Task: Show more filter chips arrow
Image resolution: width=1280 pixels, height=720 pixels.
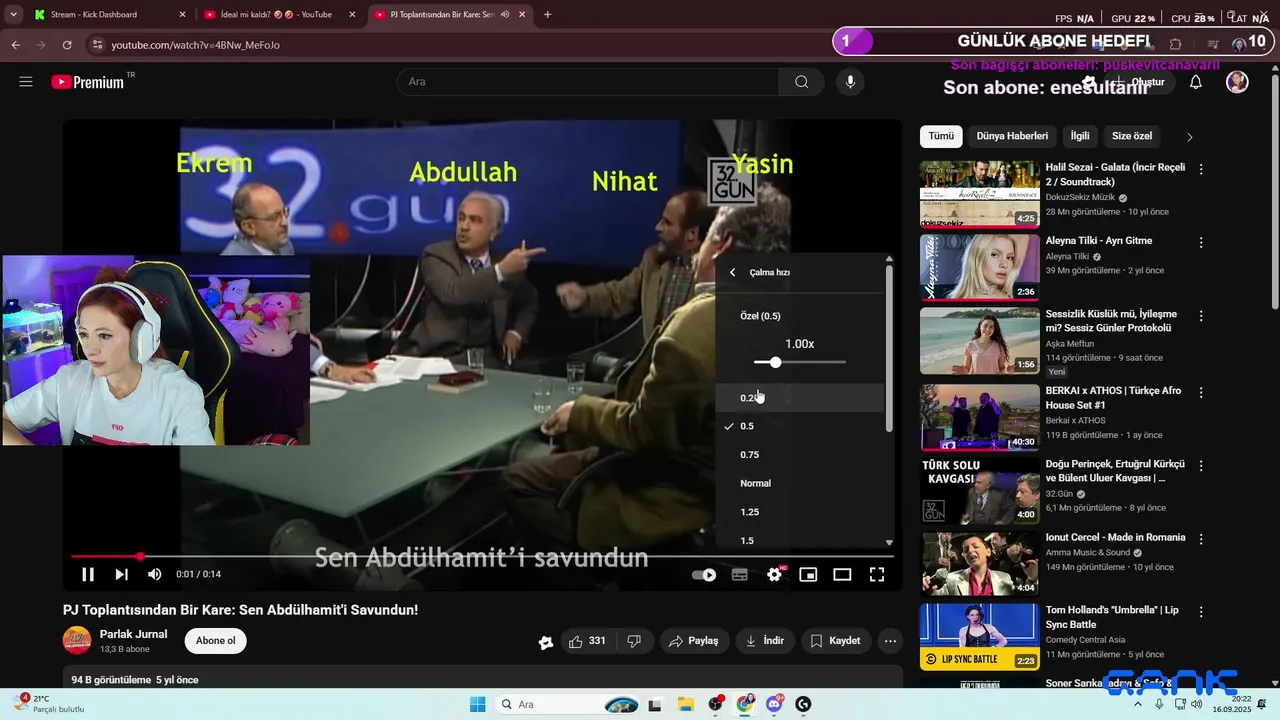Action: 1189,137
